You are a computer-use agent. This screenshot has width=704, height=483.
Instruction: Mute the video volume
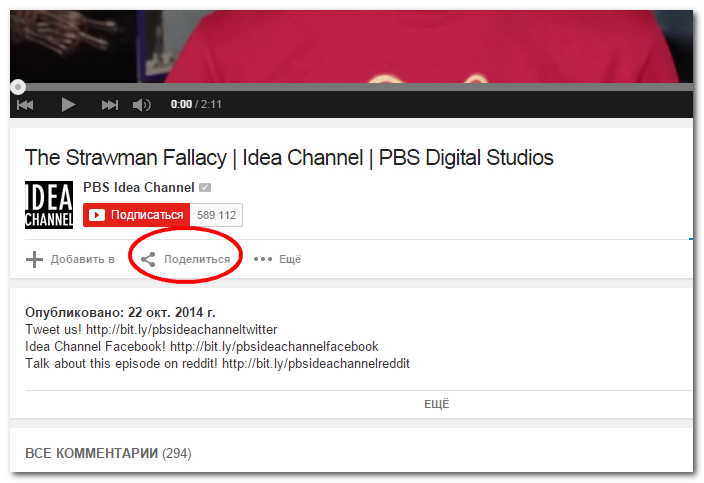coord(141,105)
